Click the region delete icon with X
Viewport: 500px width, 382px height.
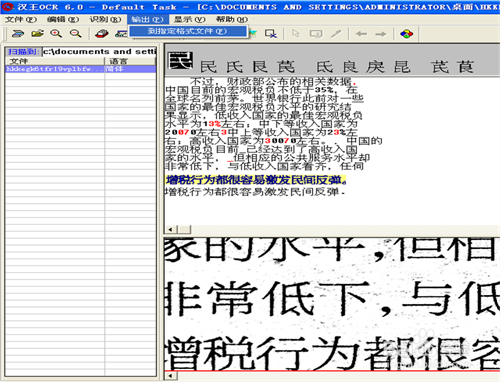click(271, 34)
